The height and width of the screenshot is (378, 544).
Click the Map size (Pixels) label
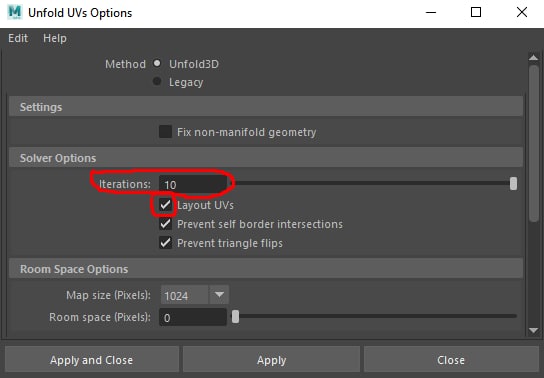coord(108,295)
